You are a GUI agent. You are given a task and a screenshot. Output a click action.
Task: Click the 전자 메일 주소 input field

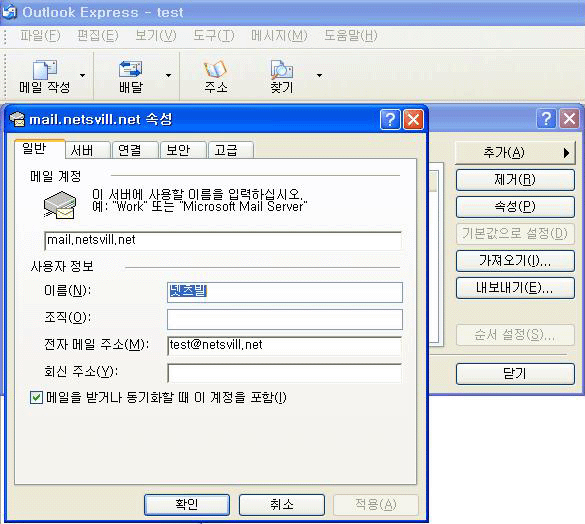285,346
